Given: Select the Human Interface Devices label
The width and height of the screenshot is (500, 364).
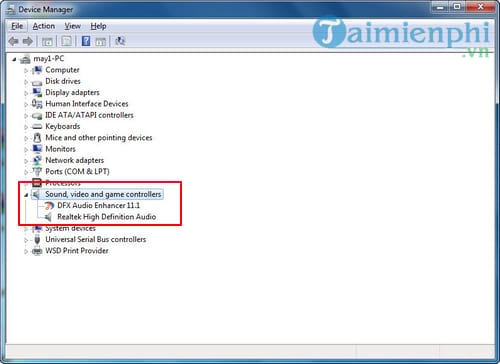Looking at the screenshot, I should tap(87, 104).
